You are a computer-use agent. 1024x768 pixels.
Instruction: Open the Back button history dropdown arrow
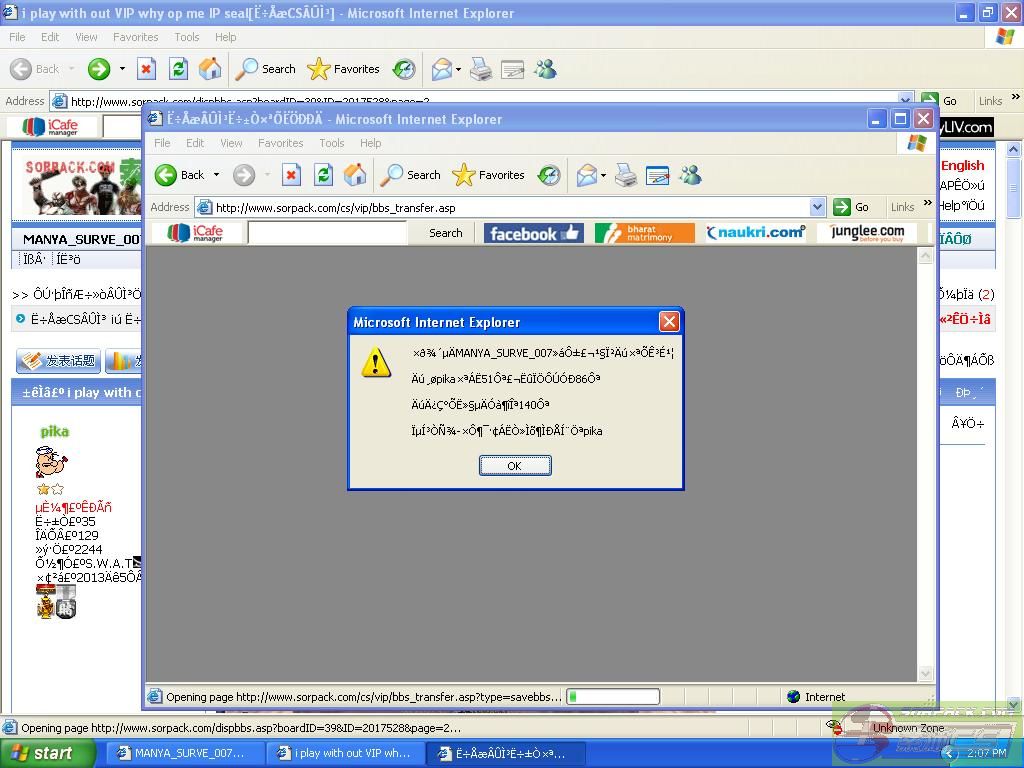pos(216,175)
